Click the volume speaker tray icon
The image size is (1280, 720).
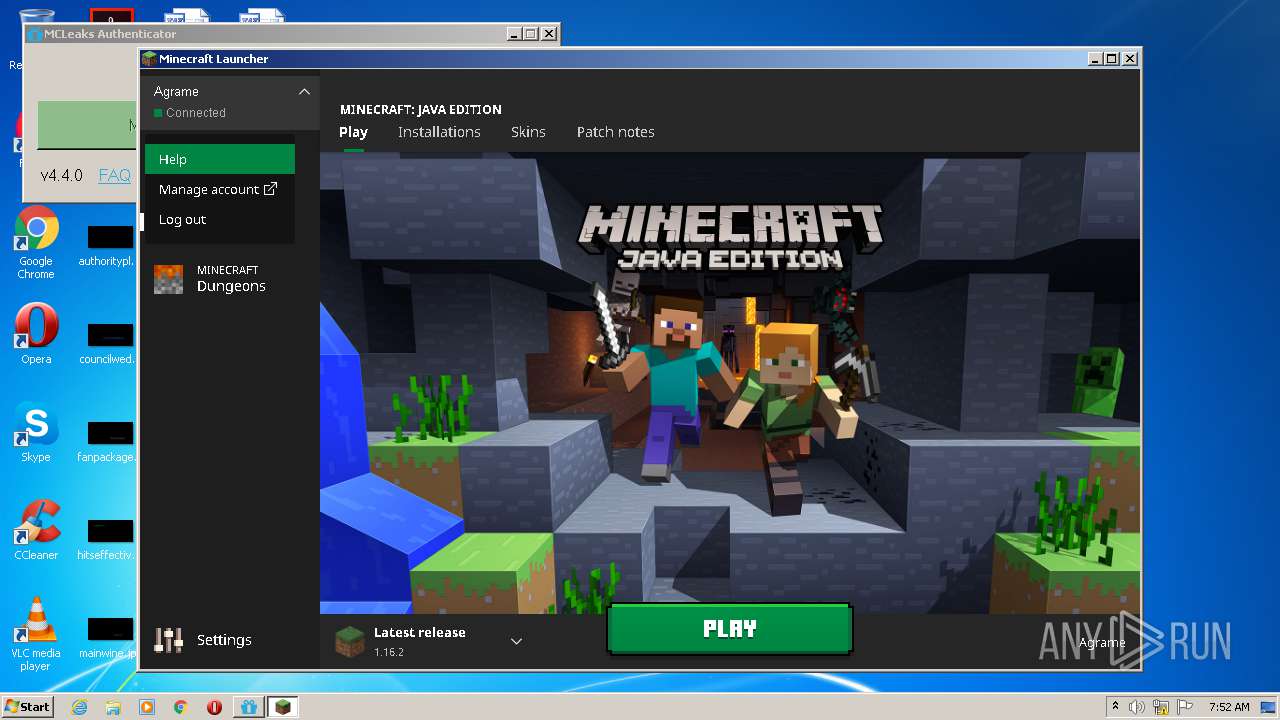1137,707
